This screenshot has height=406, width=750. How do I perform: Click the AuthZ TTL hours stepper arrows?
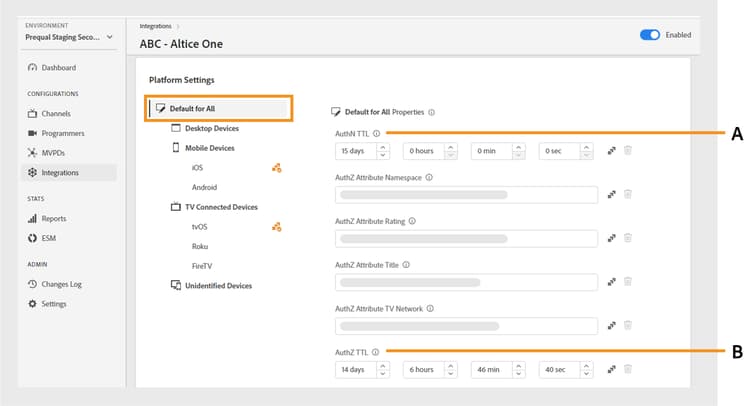click(451, 369)
